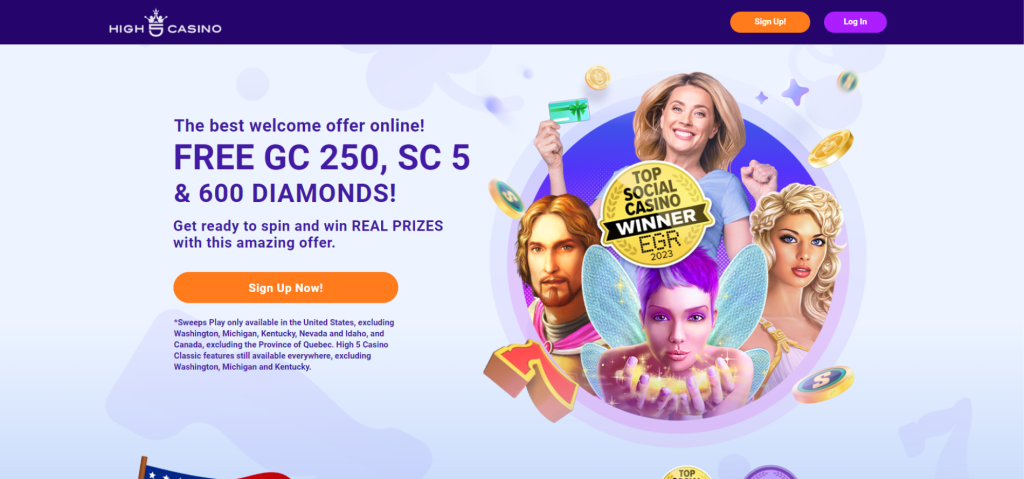Click the teal S coin left of circle

tap(507, 198)
